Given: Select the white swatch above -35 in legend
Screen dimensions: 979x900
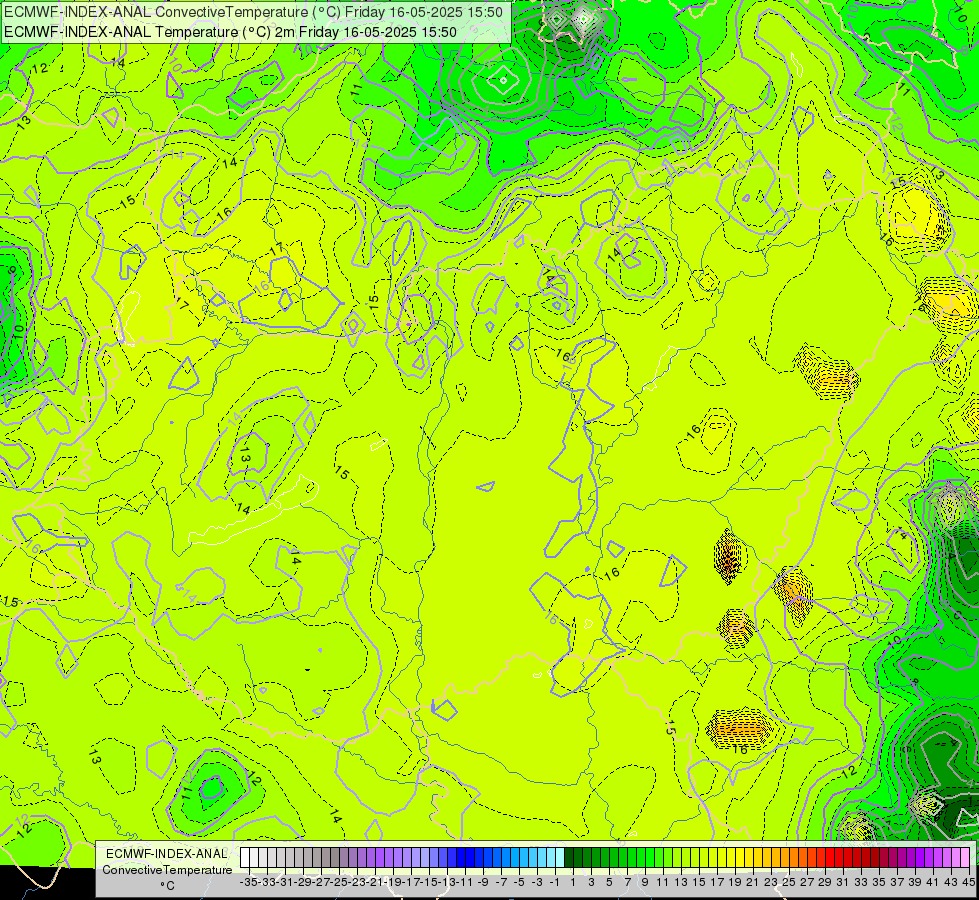Looking at the screenshot, I should pyautogui.click(x=245, y=857).
